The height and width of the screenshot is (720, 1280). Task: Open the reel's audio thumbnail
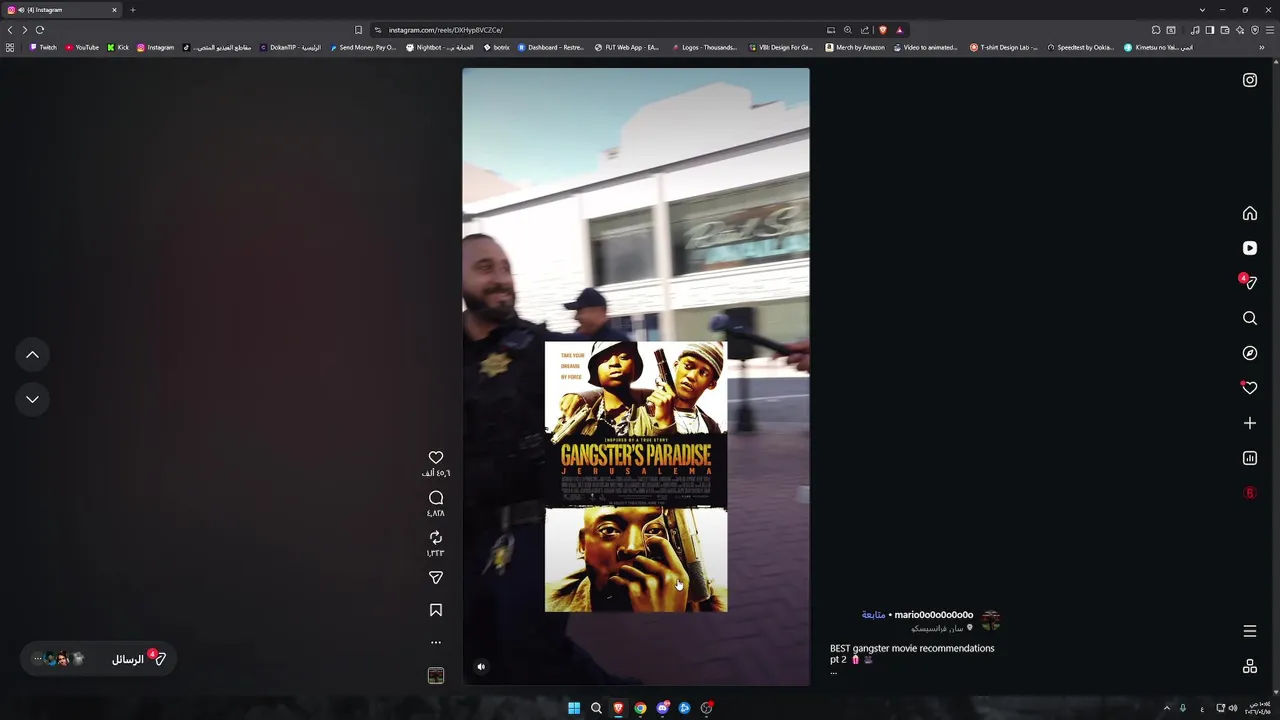[436, 676]
